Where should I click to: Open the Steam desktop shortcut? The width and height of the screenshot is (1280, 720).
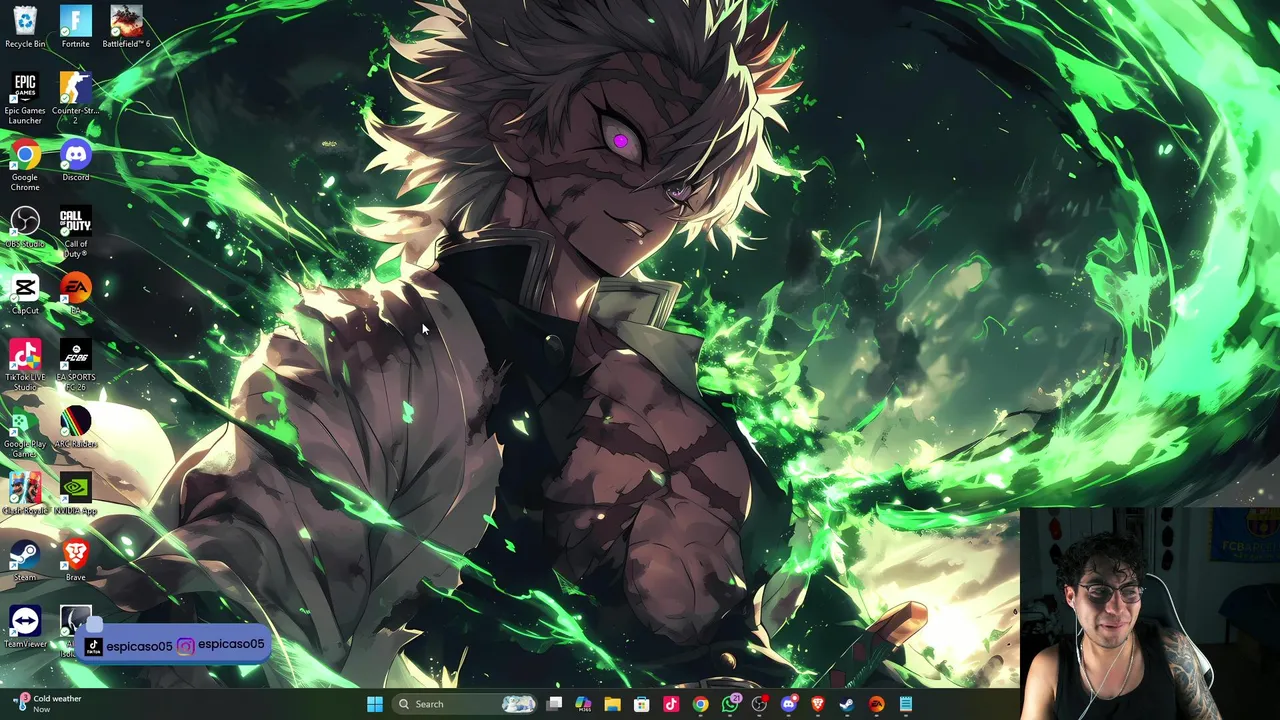click(25, 561)
